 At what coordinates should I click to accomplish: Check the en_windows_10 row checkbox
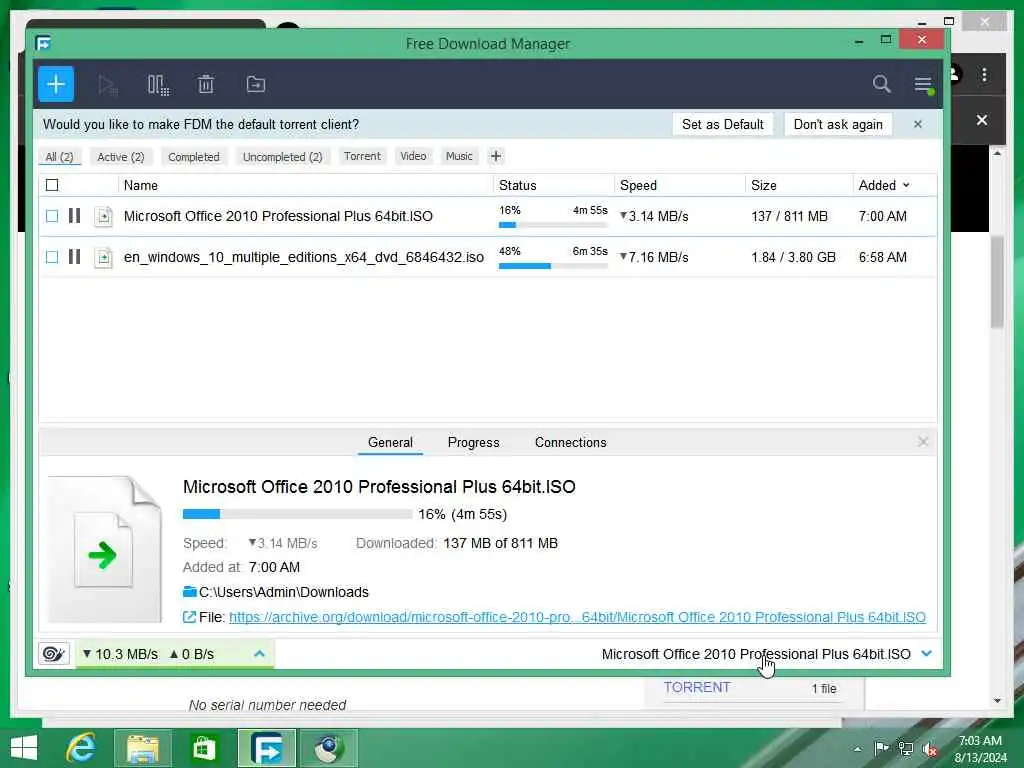click(52, 257)
